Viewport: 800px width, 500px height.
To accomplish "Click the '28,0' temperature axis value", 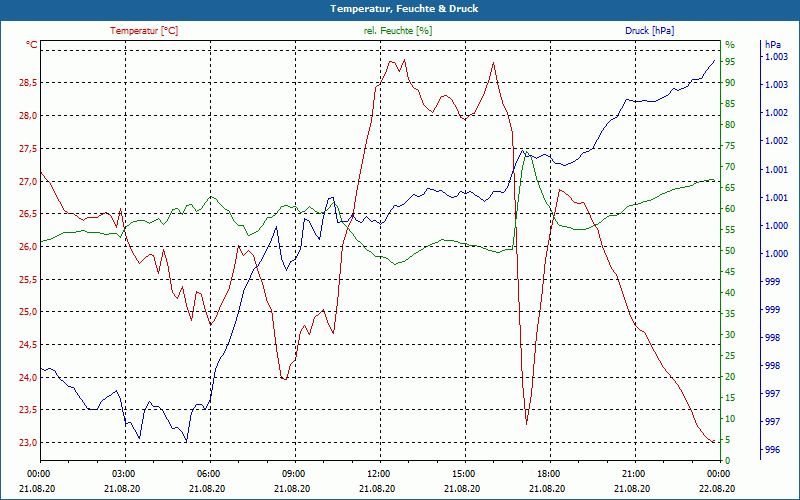I will tap(28, 116).
